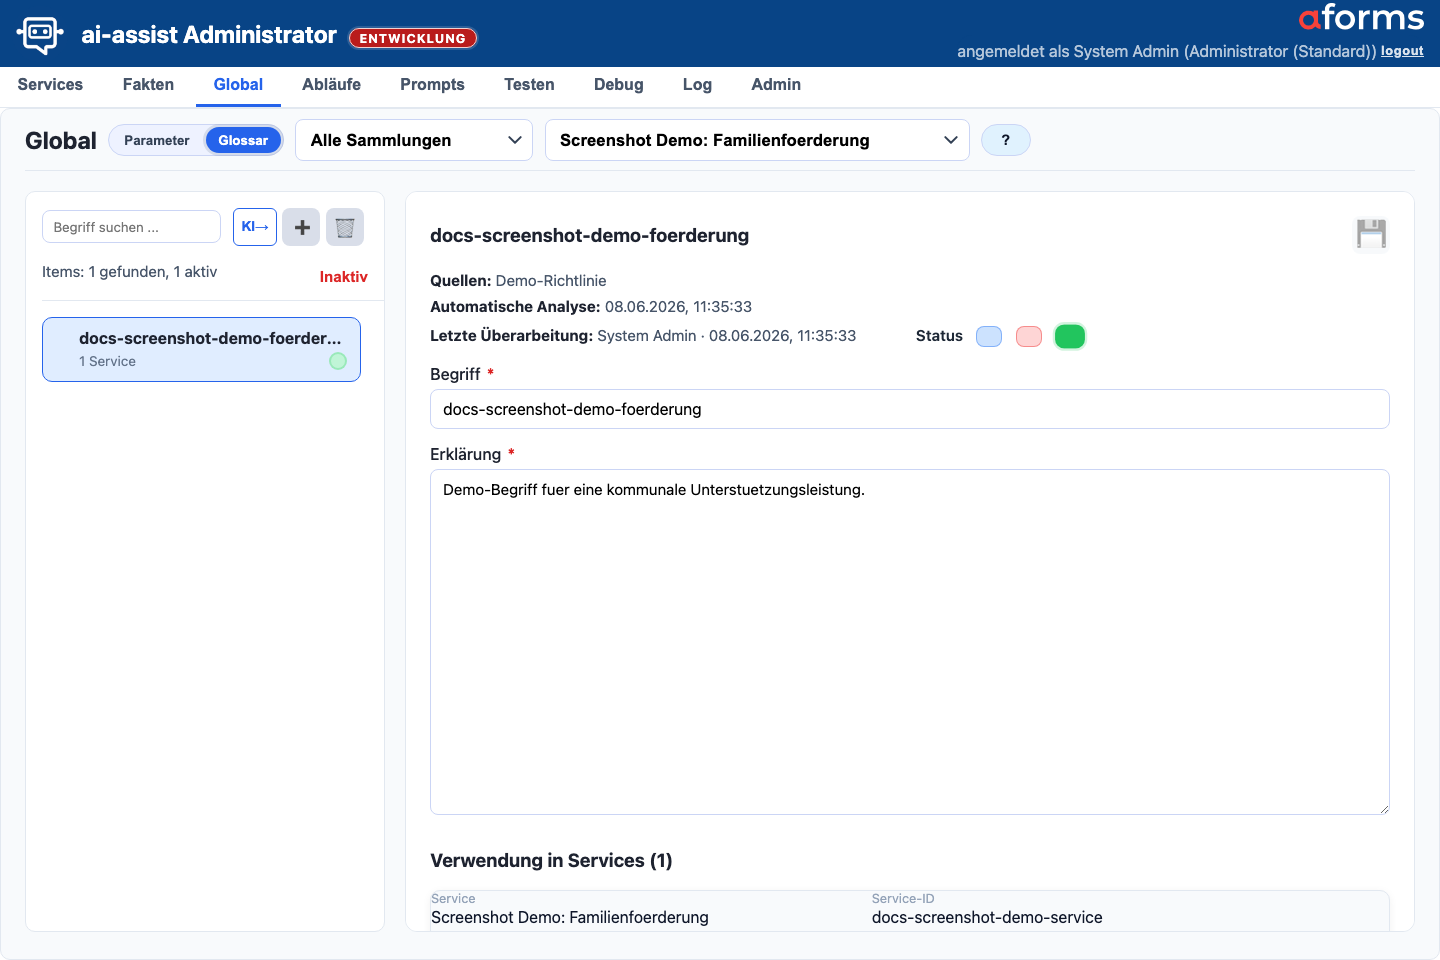Open the Abläufe tab

[x=331, y=85]
